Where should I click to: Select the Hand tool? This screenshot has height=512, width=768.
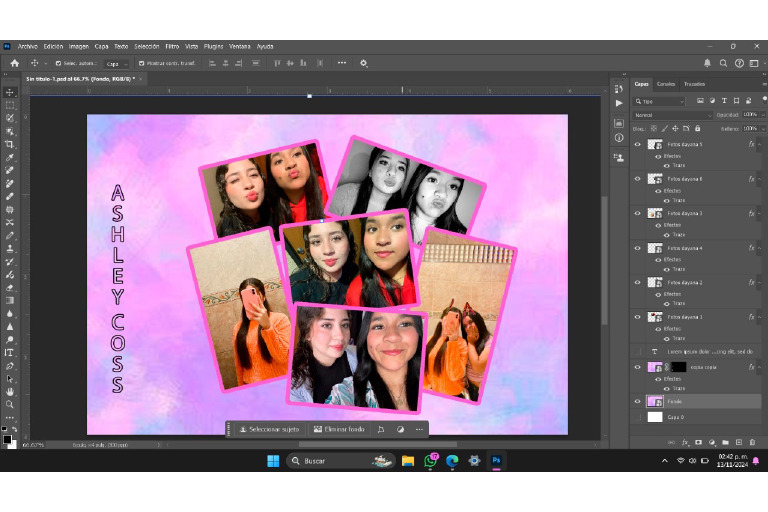pos(9,391)
